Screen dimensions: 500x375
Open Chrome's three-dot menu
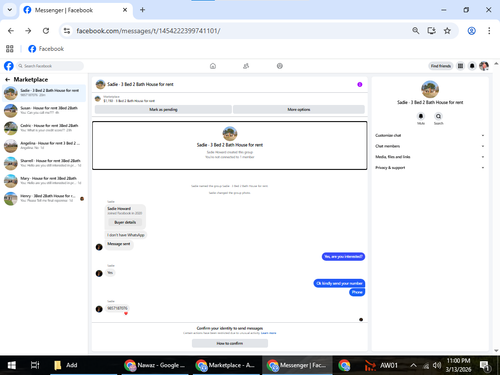pos(489,31)
